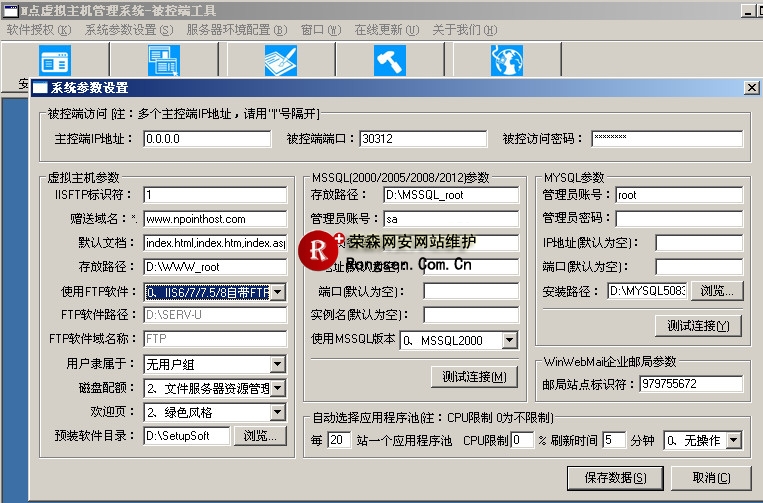763x503 pixels.
Task: Click MSSQL 测试连接(M) button
Action: point(474,377)
